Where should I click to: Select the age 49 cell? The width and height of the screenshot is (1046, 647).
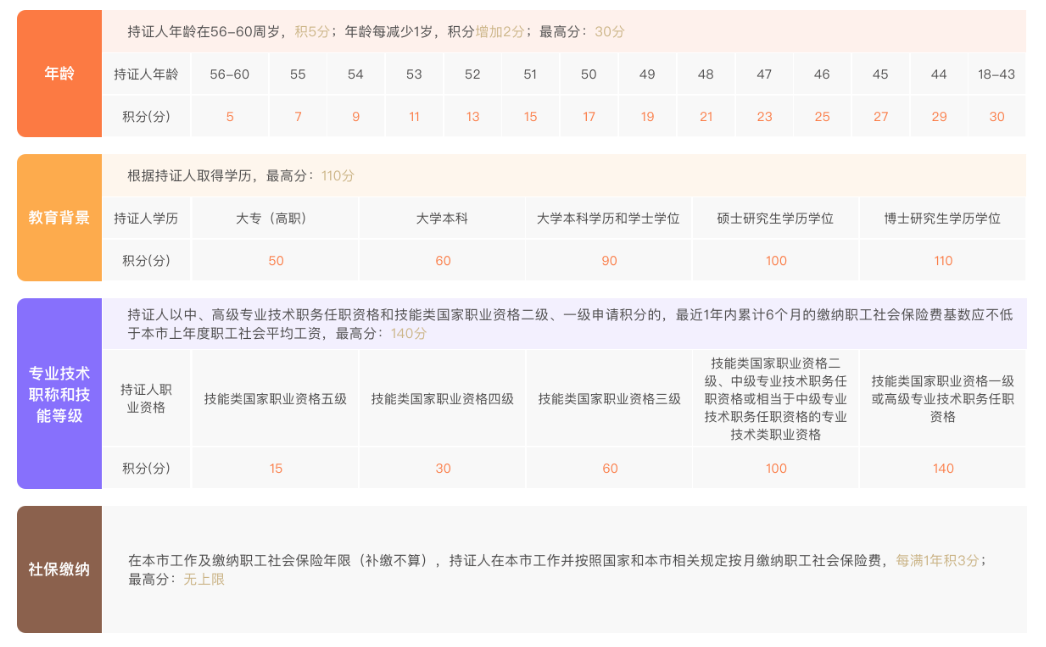[647, 74]
